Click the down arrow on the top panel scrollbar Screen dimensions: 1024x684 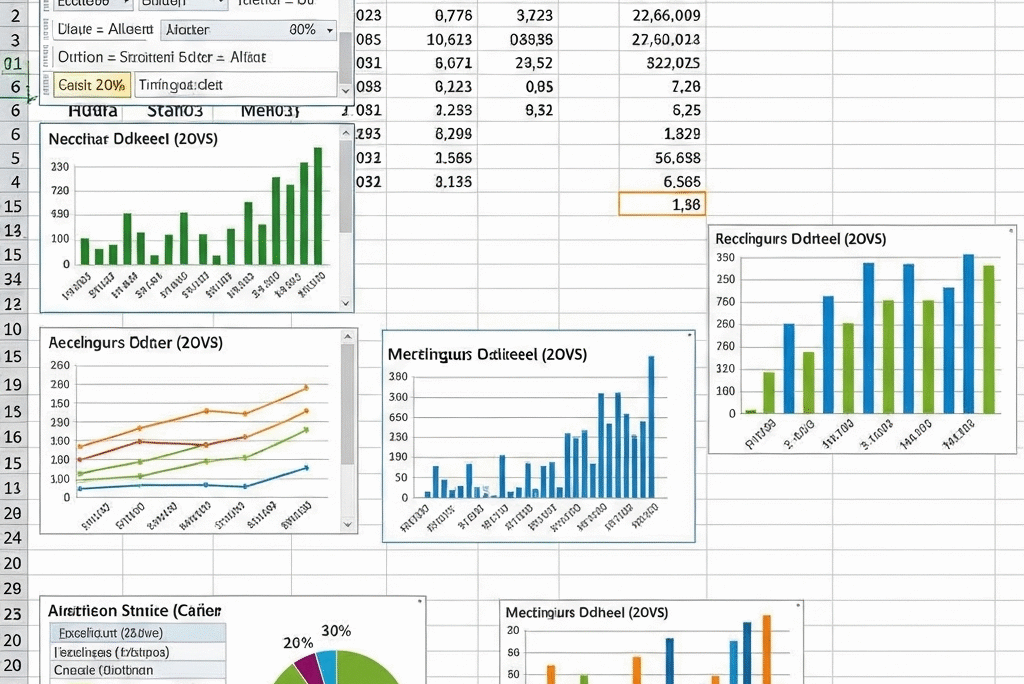346,91
